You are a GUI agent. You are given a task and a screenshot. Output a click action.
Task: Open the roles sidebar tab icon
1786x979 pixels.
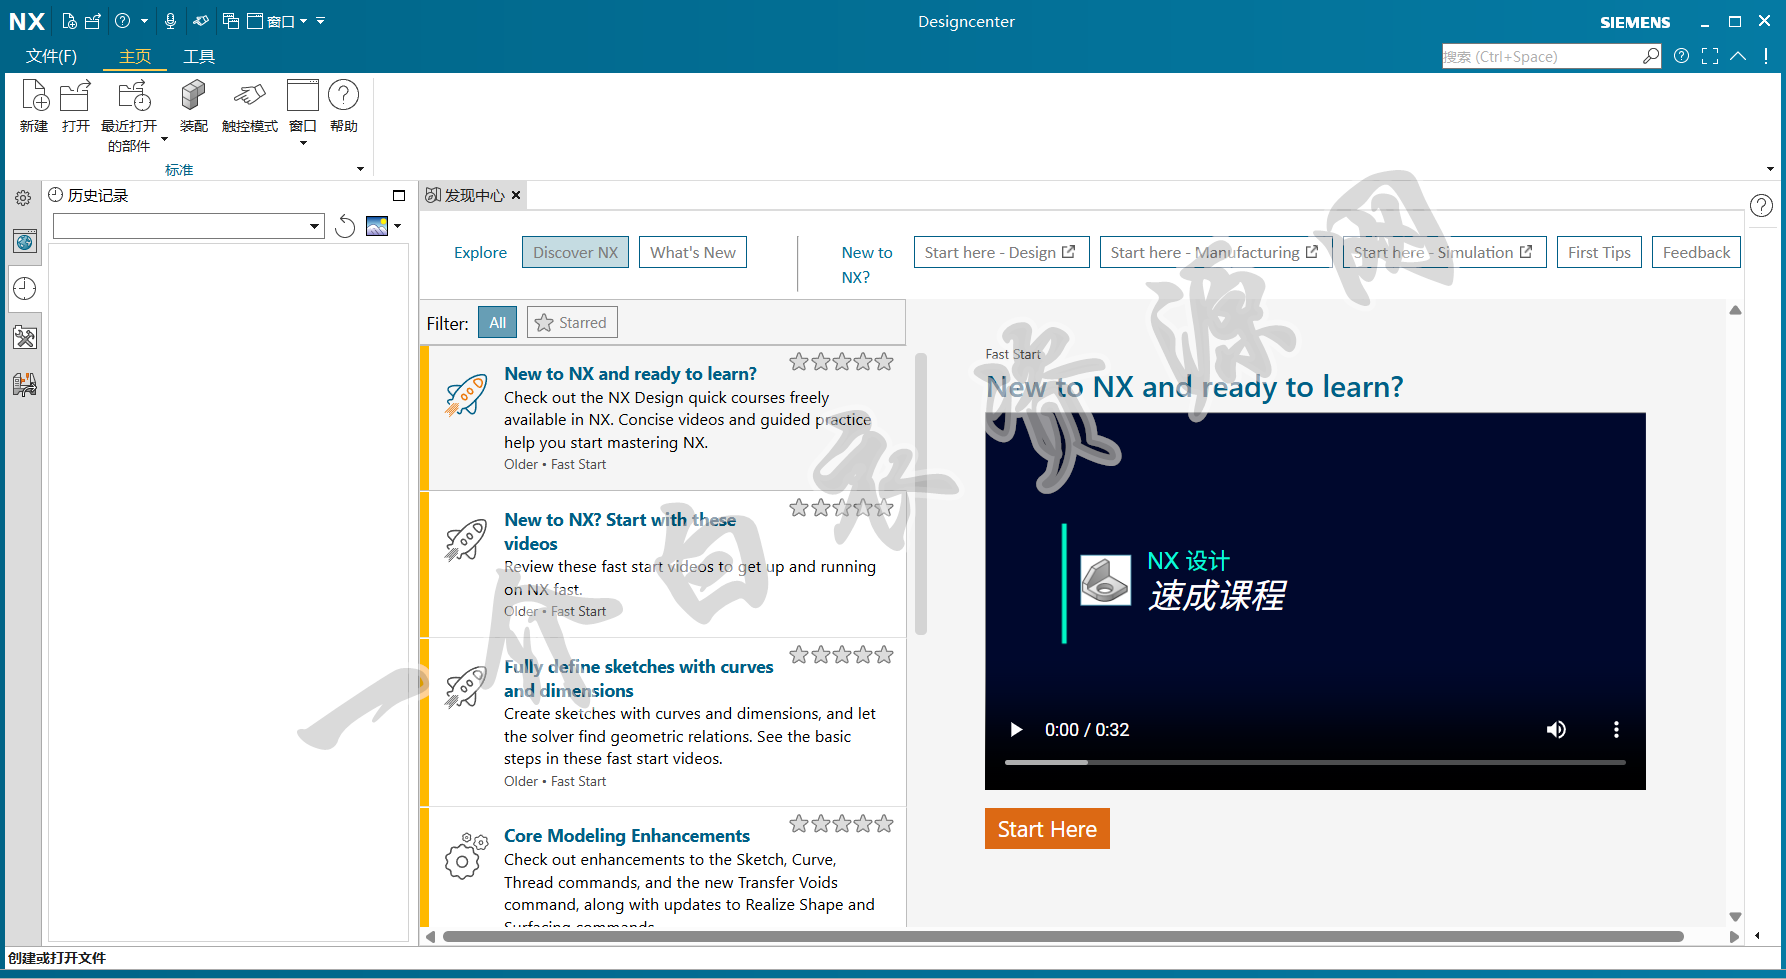[x=25, y=384]
